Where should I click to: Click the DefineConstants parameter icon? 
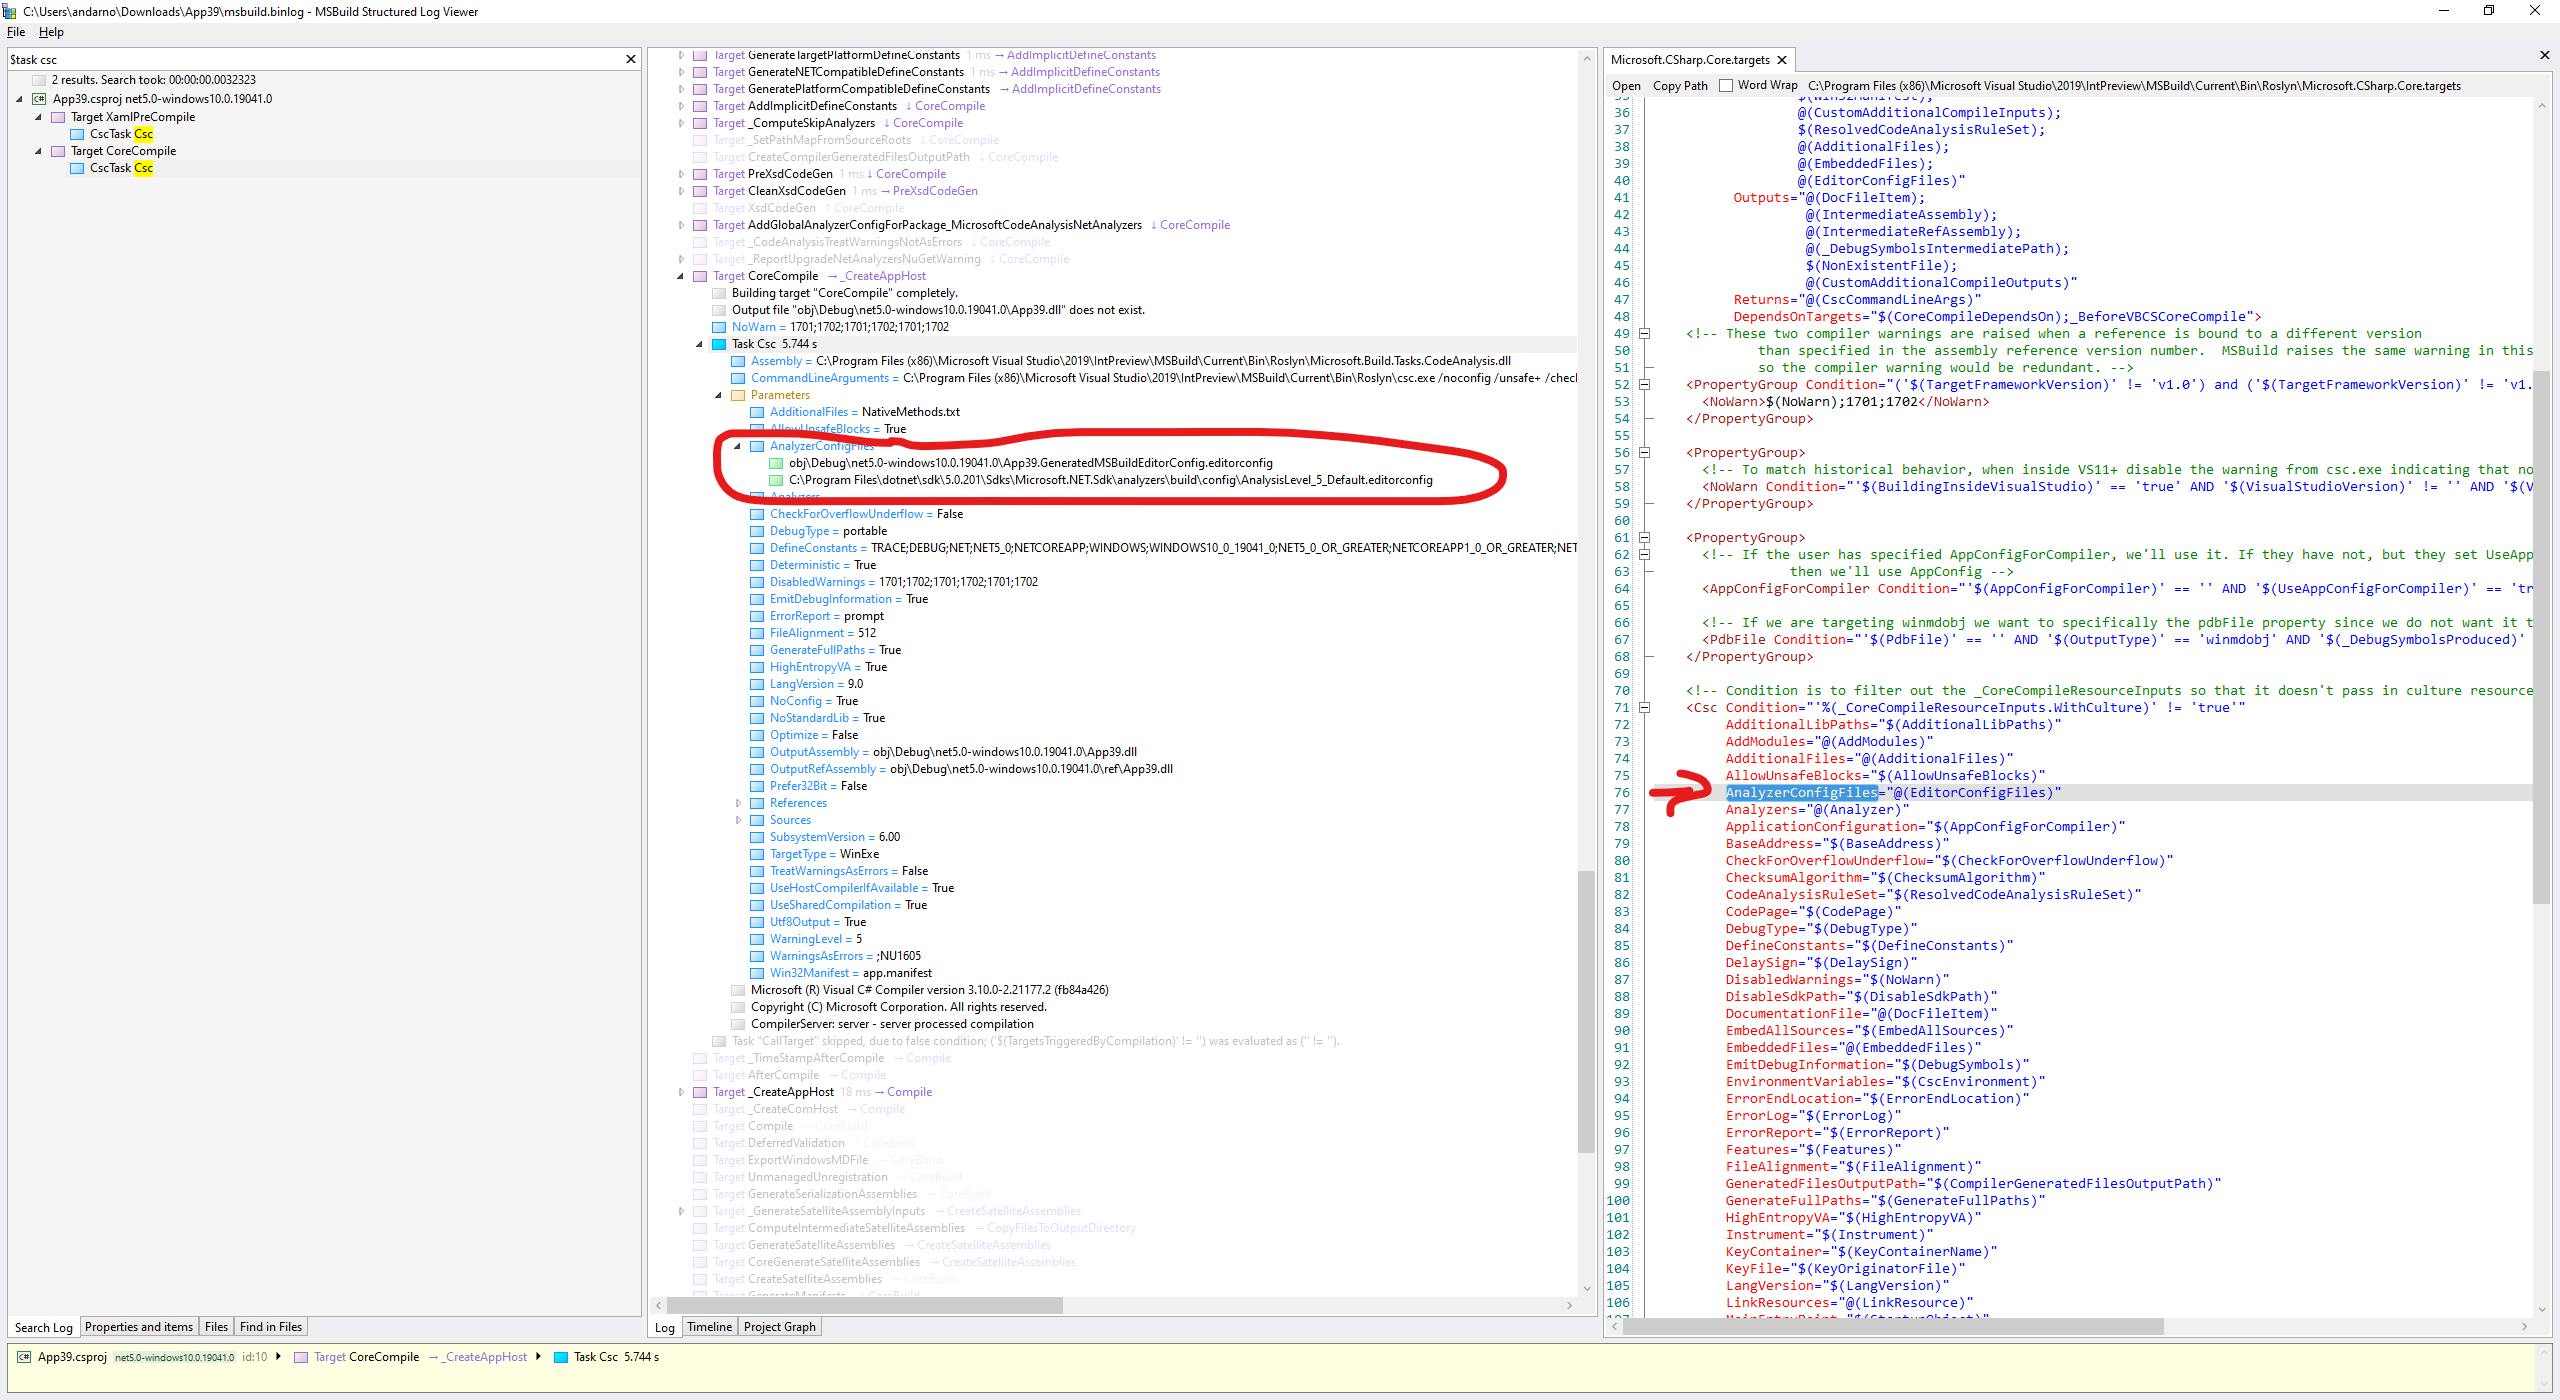click(x=757, y=548)
